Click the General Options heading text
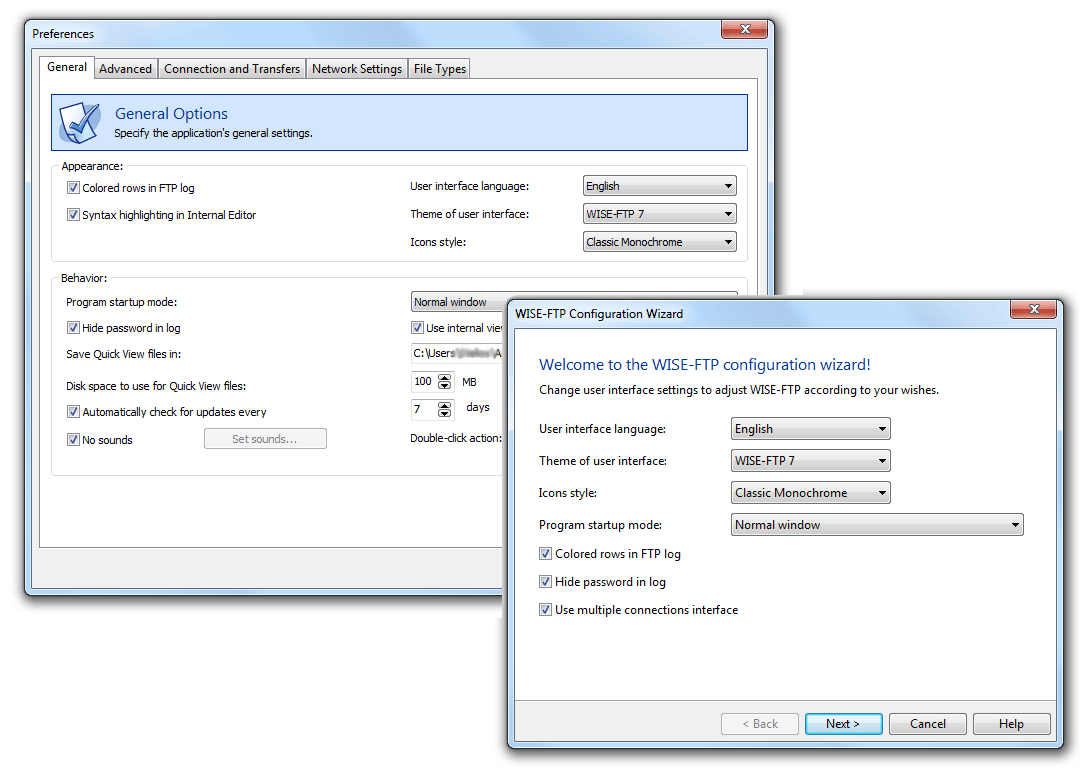This screenshot has height=770, width=1090. coord(171,113)
